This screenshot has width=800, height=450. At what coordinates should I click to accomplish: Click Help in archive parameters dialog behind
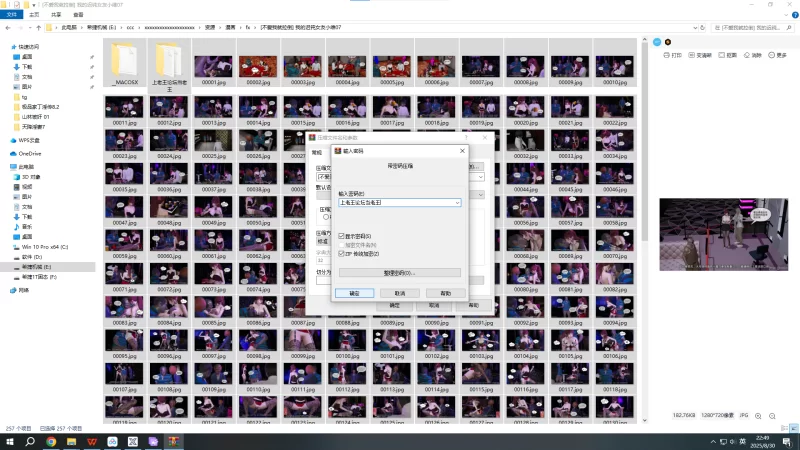(474, 305)
